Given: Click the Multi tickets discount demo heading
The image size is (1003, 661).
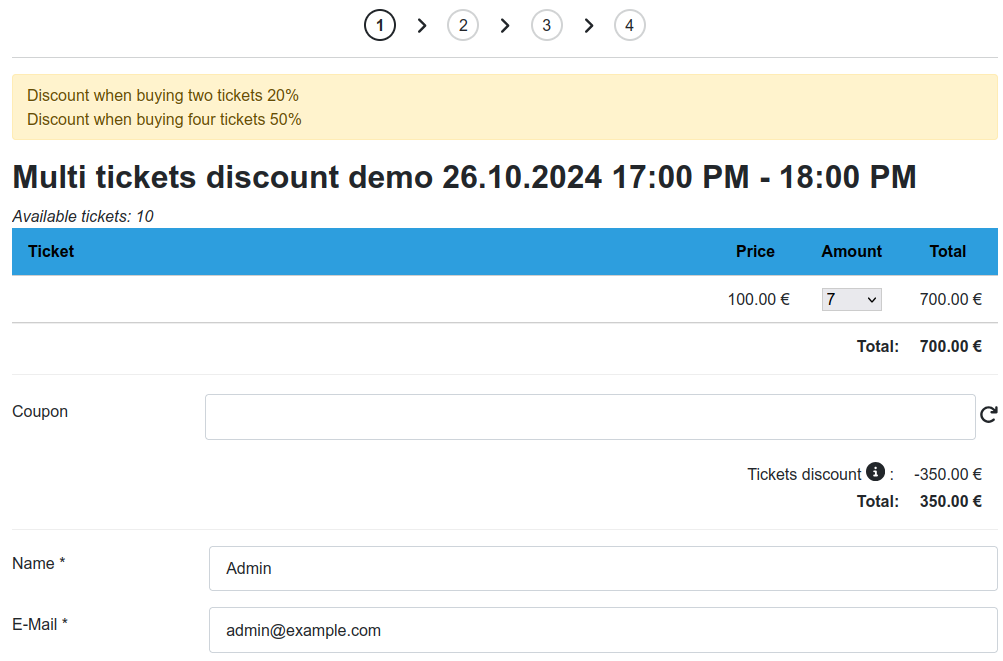Looking at the screenshot, I should [x=464, y=178].
